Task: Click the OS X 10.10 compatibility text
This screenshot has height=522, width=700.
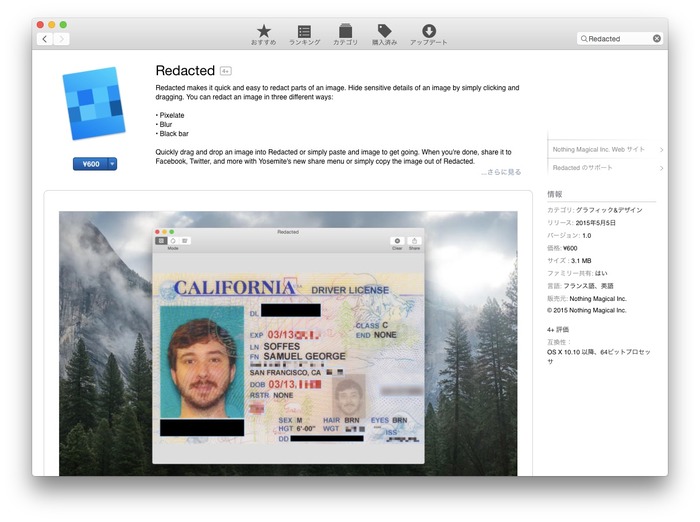Action: (x=599, y=356)
